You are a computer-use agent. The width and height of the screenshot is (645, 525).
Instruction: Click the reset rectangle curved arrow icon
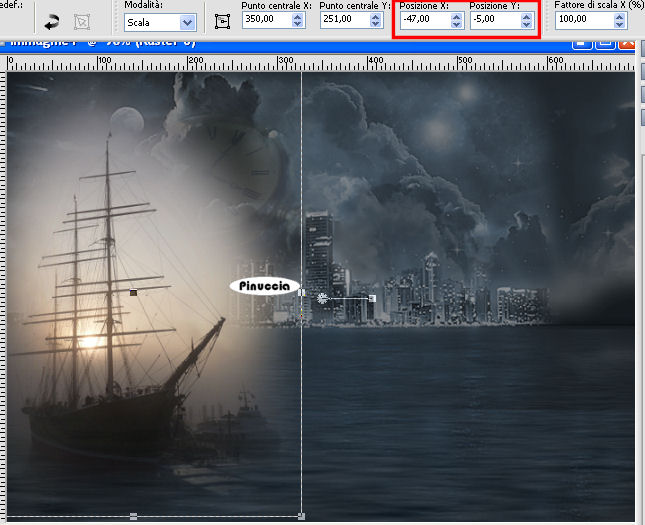pyautogui.click(x=51, y=22)
